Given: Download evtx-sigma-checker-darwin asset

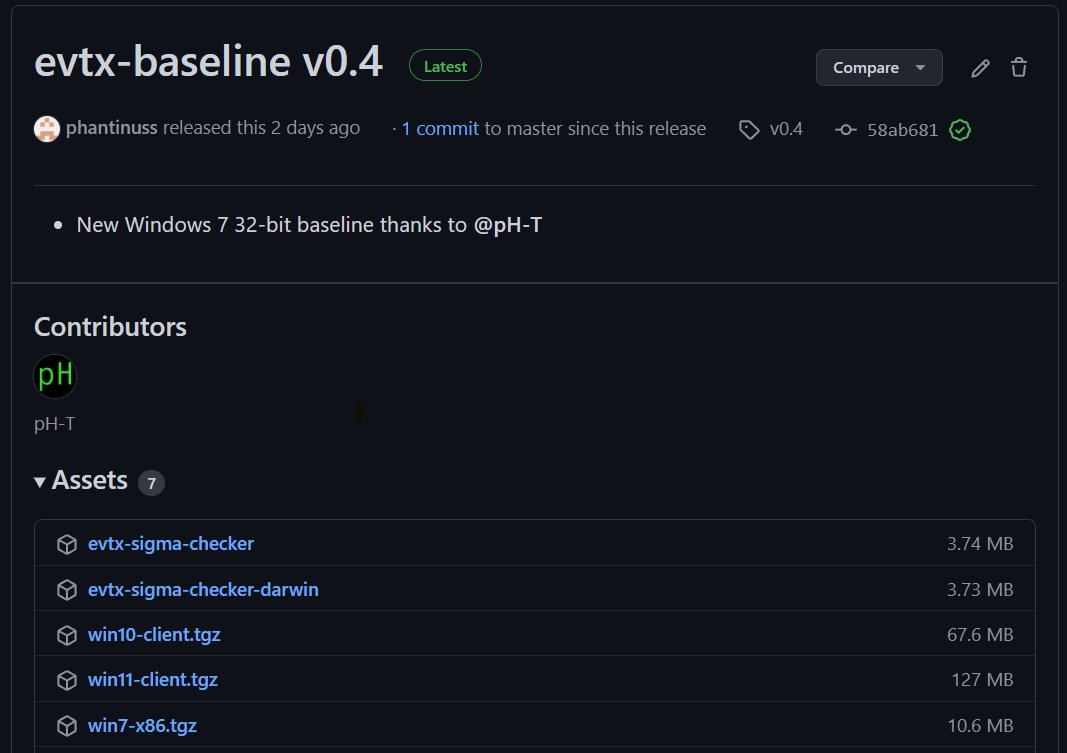Looking at the screenshot, I should click(x=203, y=589).
